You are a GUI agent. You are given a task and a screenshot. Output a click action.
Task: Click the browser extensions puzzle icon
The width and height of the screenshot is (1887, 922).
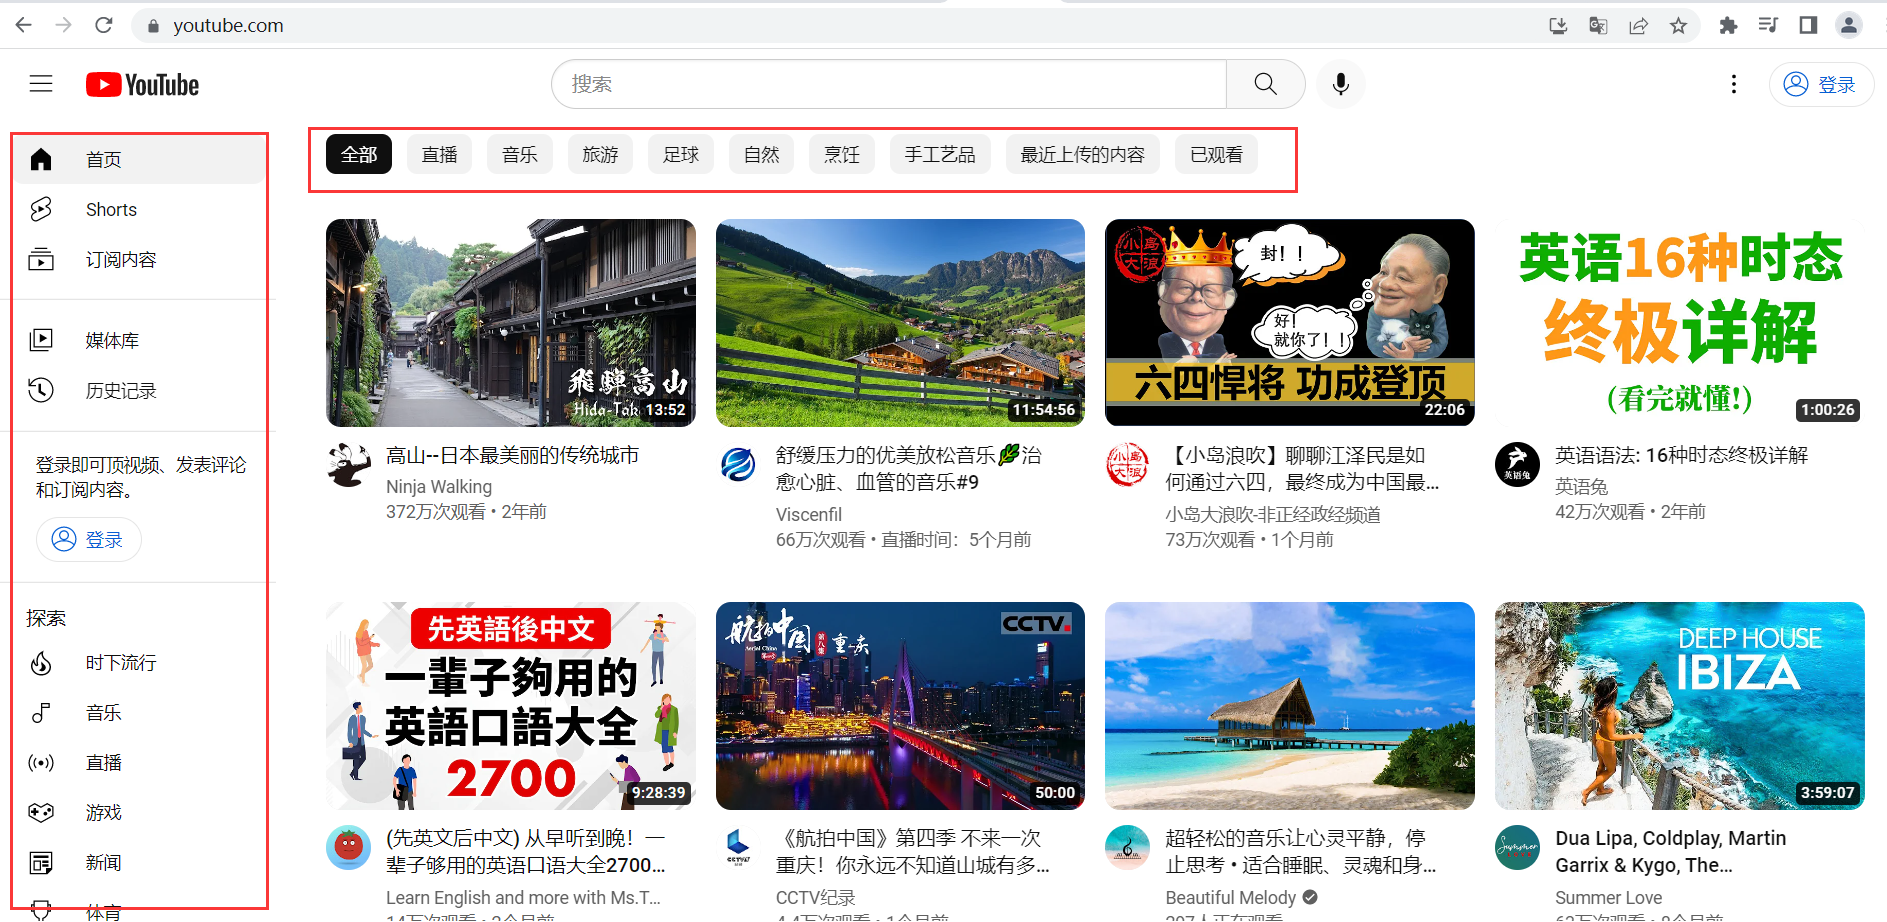coord(1728,25)
